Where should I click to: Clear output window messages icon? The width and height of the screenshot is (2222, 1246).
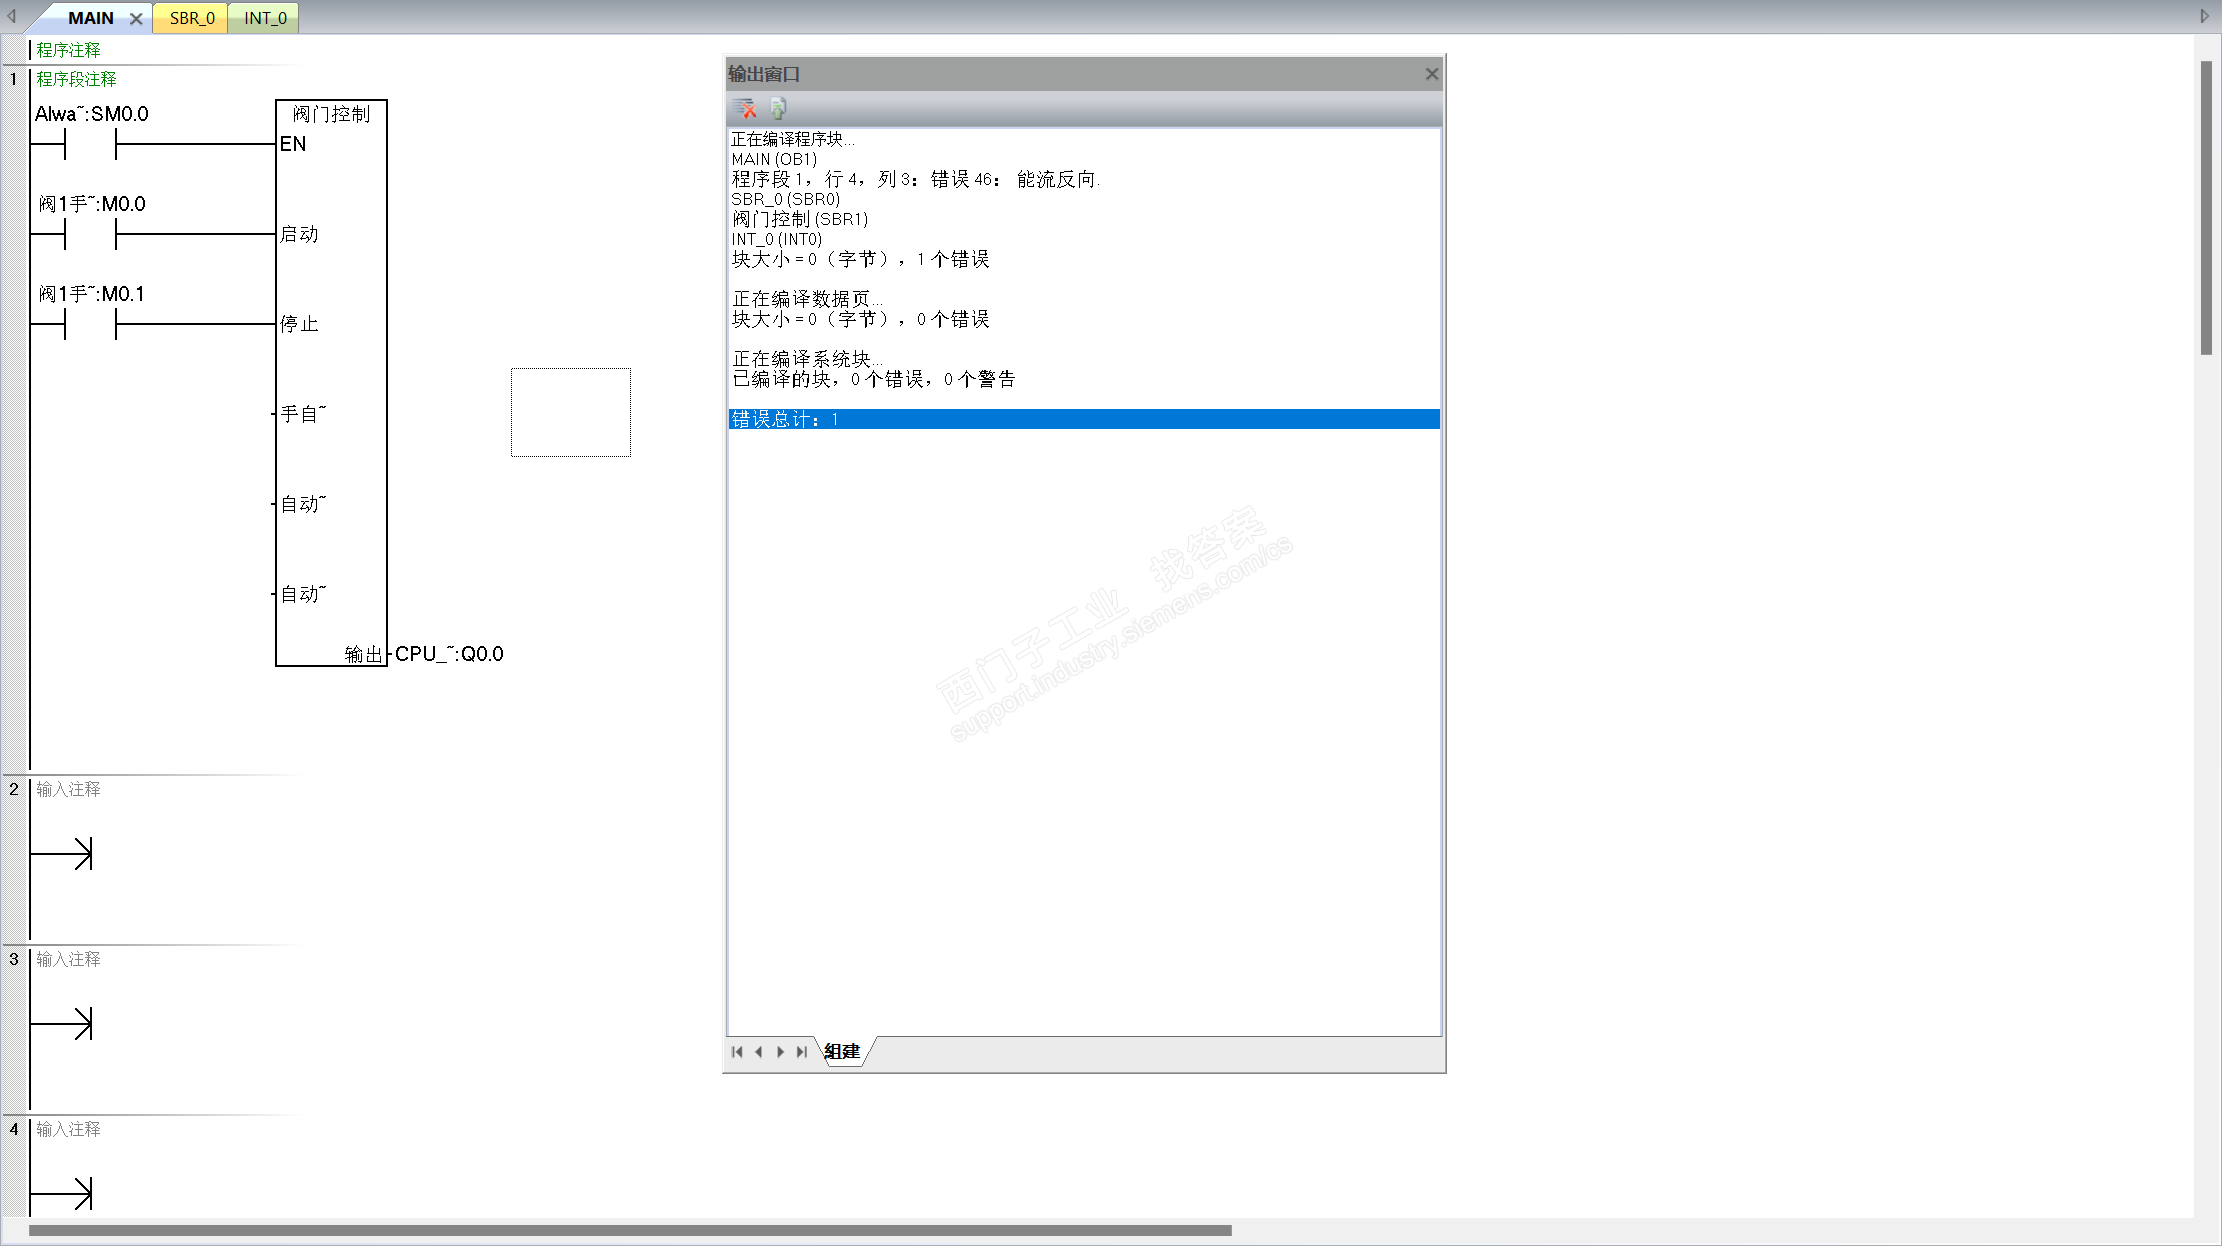(x=743, y=108)
